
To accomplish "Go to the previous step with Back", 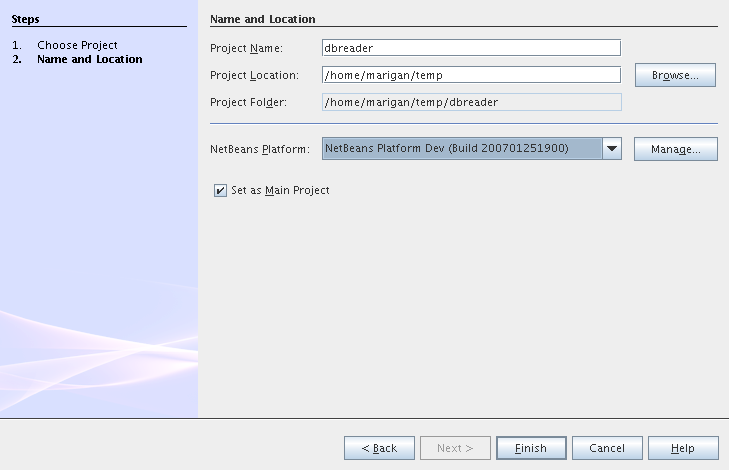I will [x=379, y=448].
